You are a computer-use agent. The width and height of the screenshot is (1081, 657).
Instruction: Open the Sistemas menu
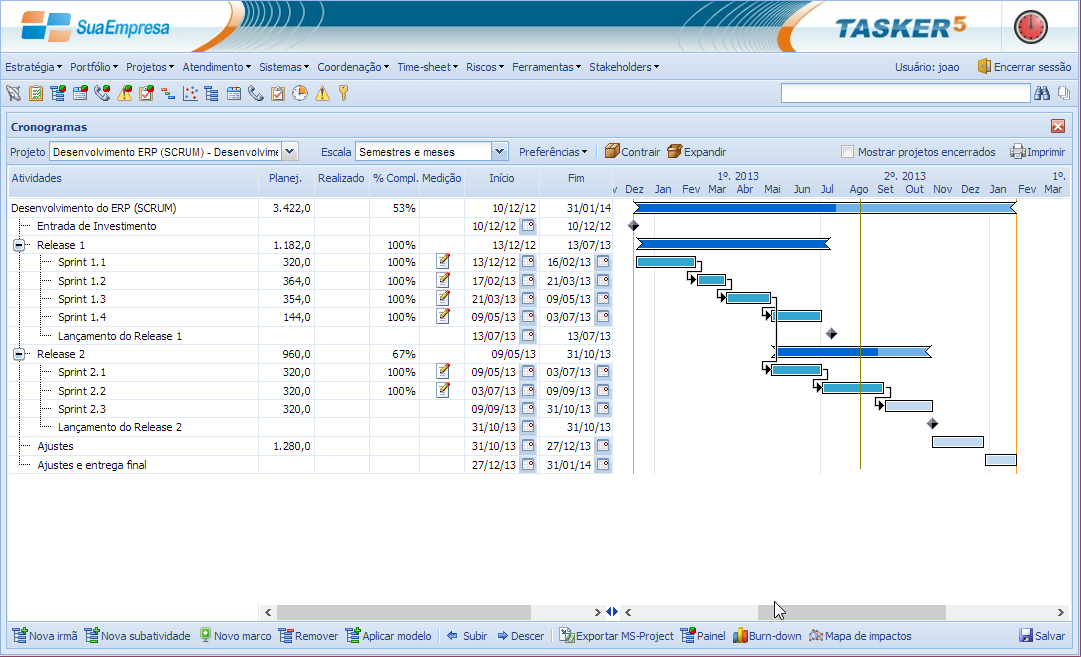tap(284, 67)
